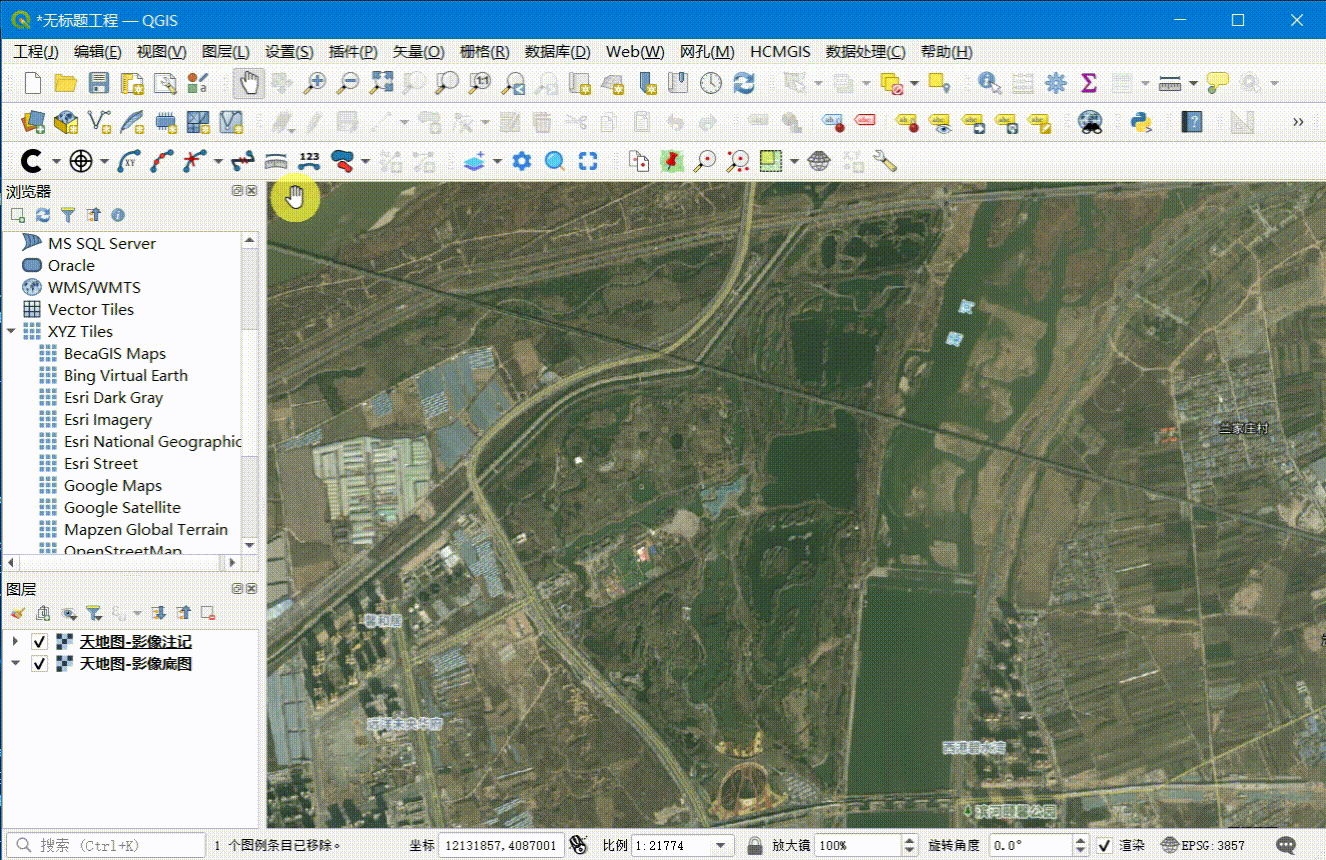Toggle visibility of 天地图-影像底图 layer

pyautogui.click(x=40, y=664)
